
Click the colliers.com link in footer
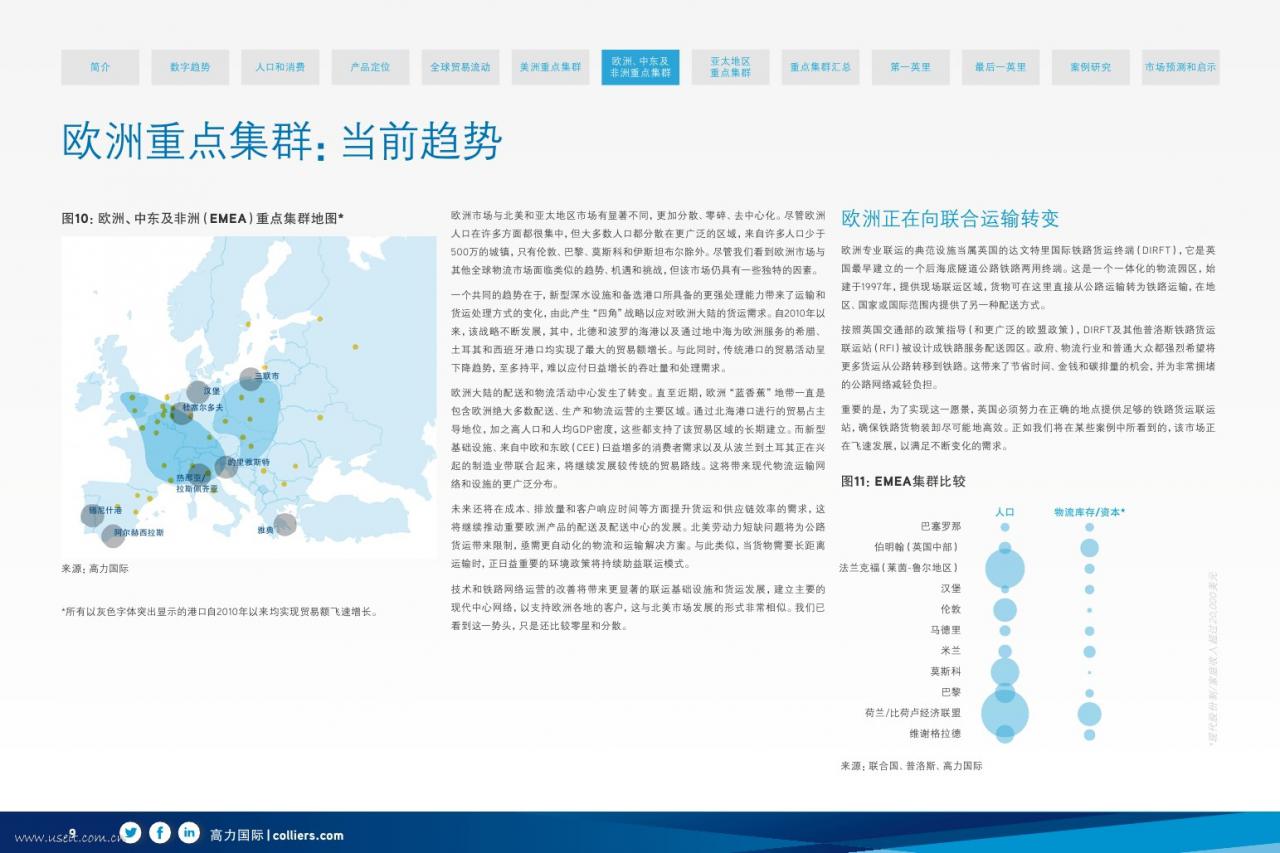tap(307, 835)
